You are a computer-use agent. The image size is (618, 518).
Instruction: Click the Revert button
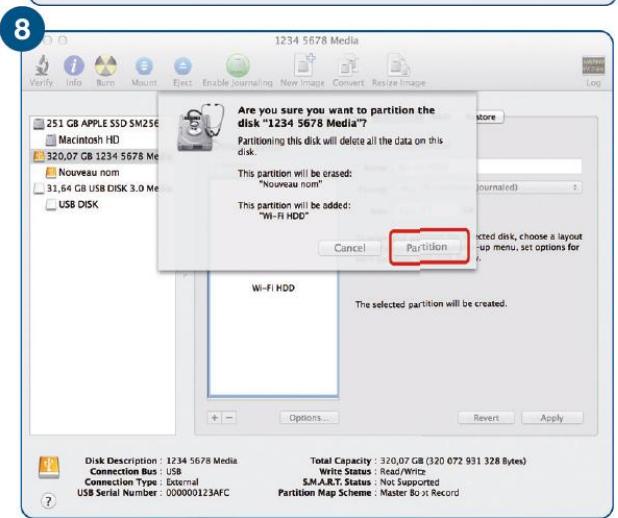pyautogui.click(x=486, y=418)
